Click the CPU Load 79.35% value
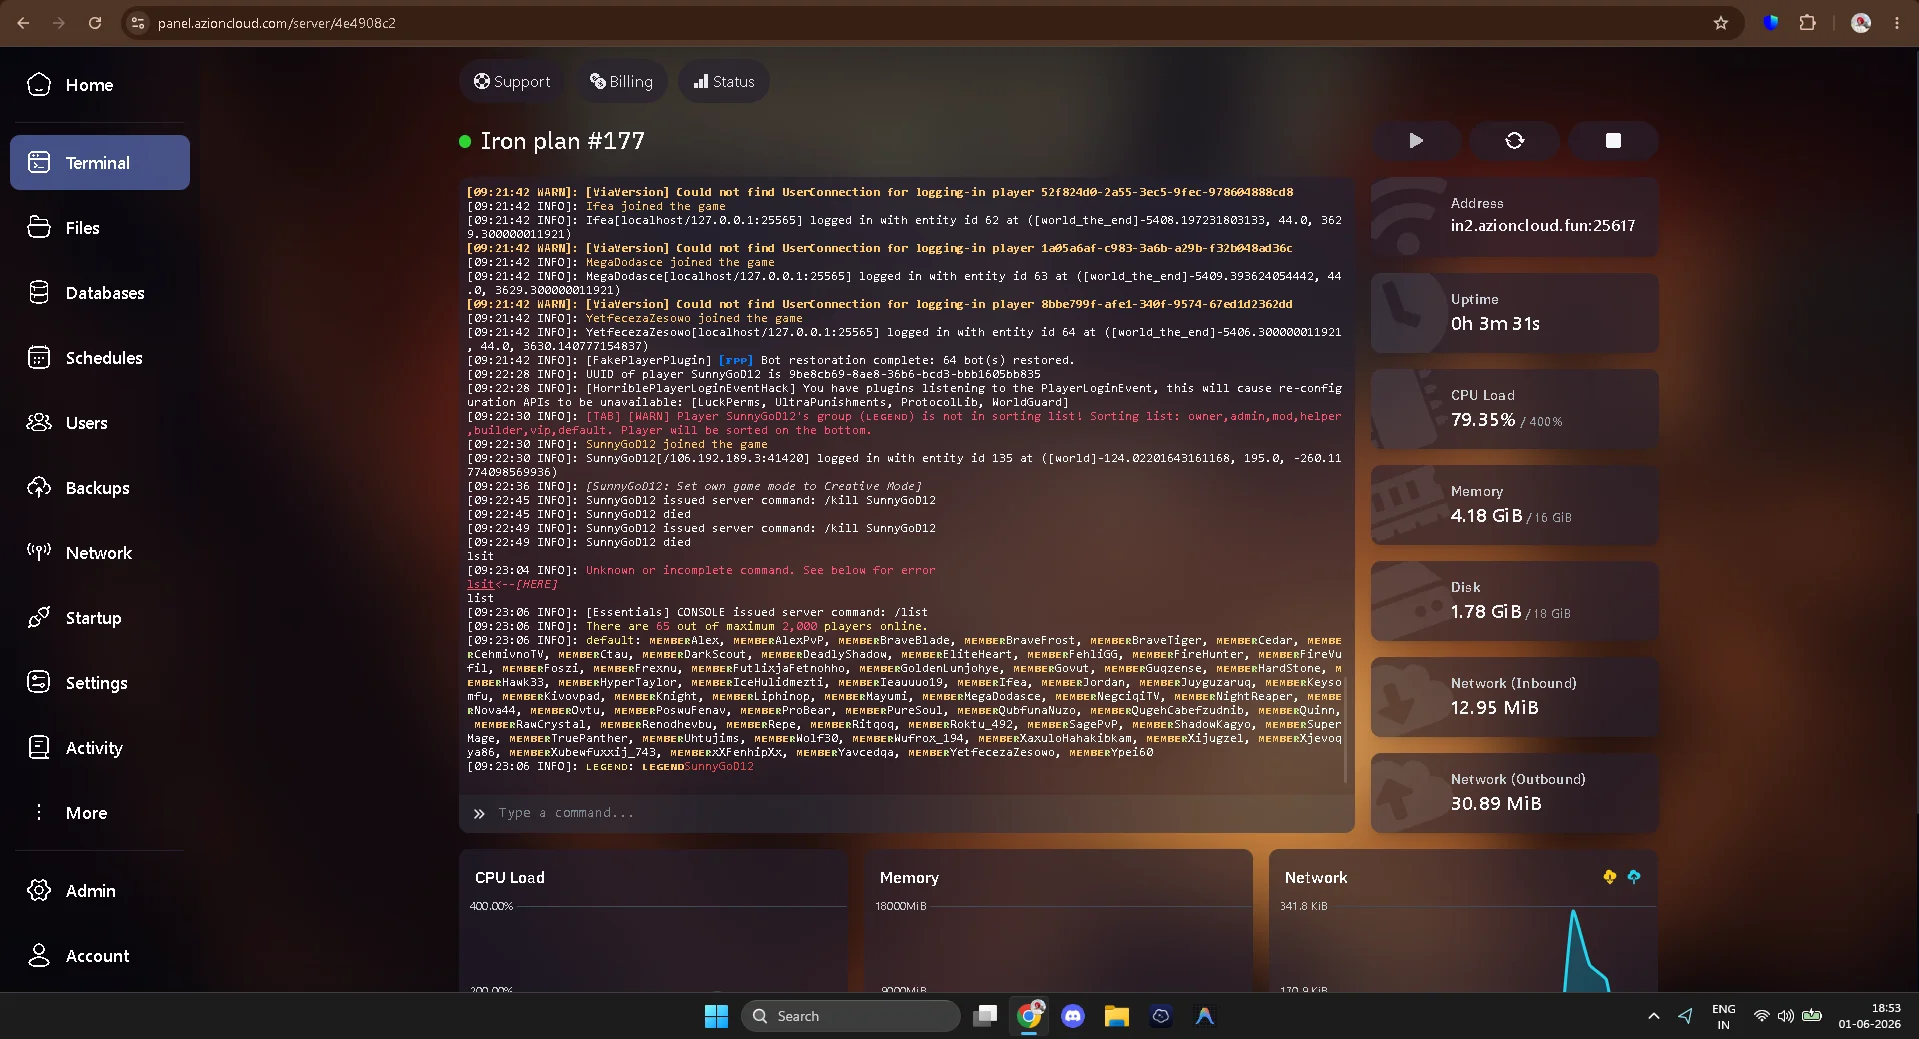This screenshot has height=1039, width=1919. [x=1483, y=420]
